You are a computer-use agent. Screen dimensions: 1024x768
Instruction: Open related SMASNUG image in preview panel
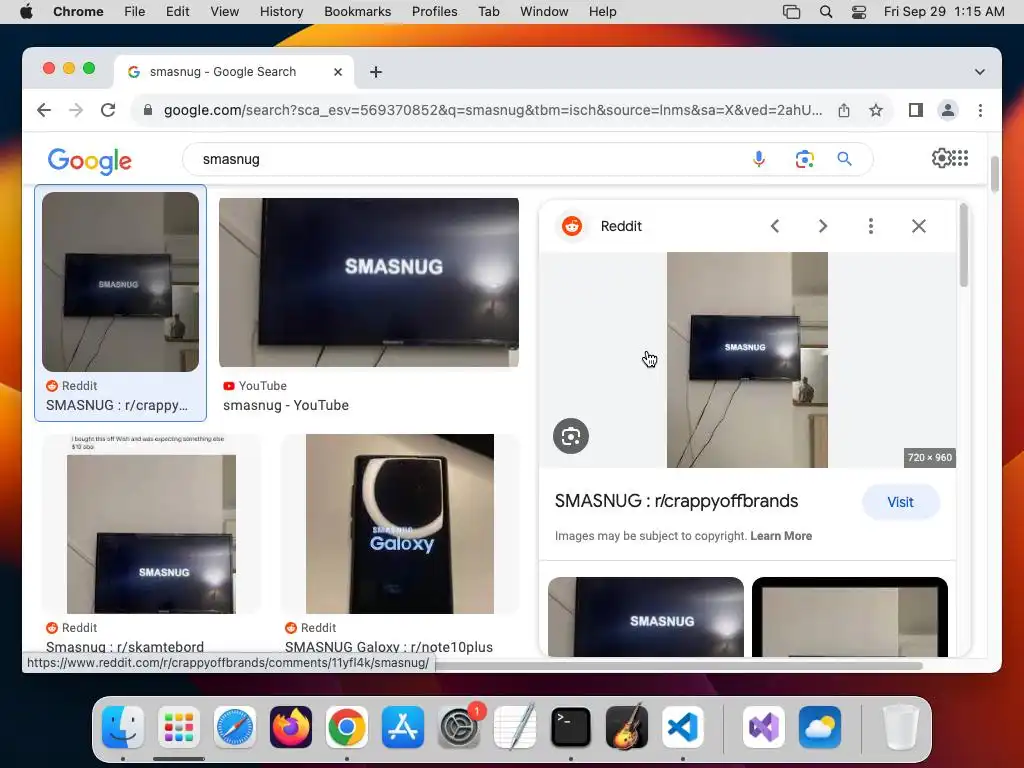coord(646,616)
